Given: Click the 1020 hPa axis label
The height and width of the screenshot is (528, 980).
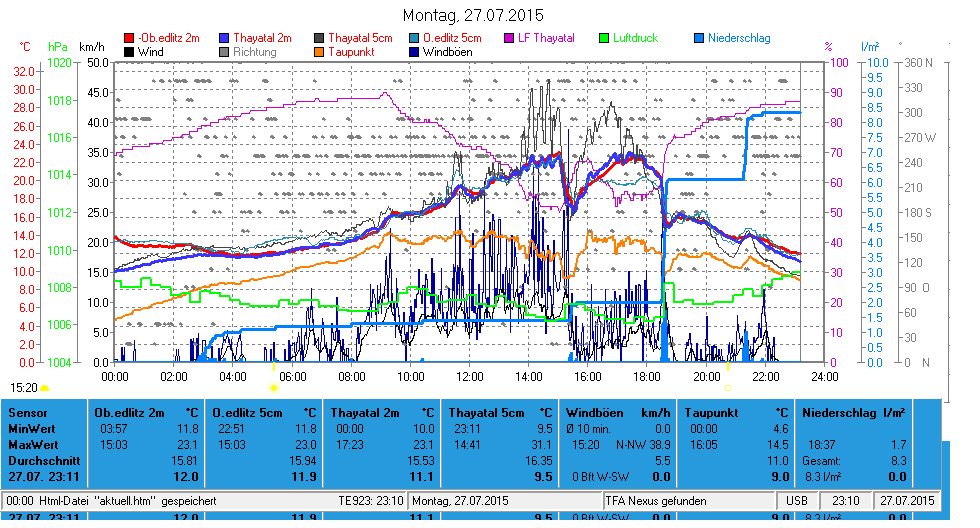Looking at the screenshot, I should [59, 62].
